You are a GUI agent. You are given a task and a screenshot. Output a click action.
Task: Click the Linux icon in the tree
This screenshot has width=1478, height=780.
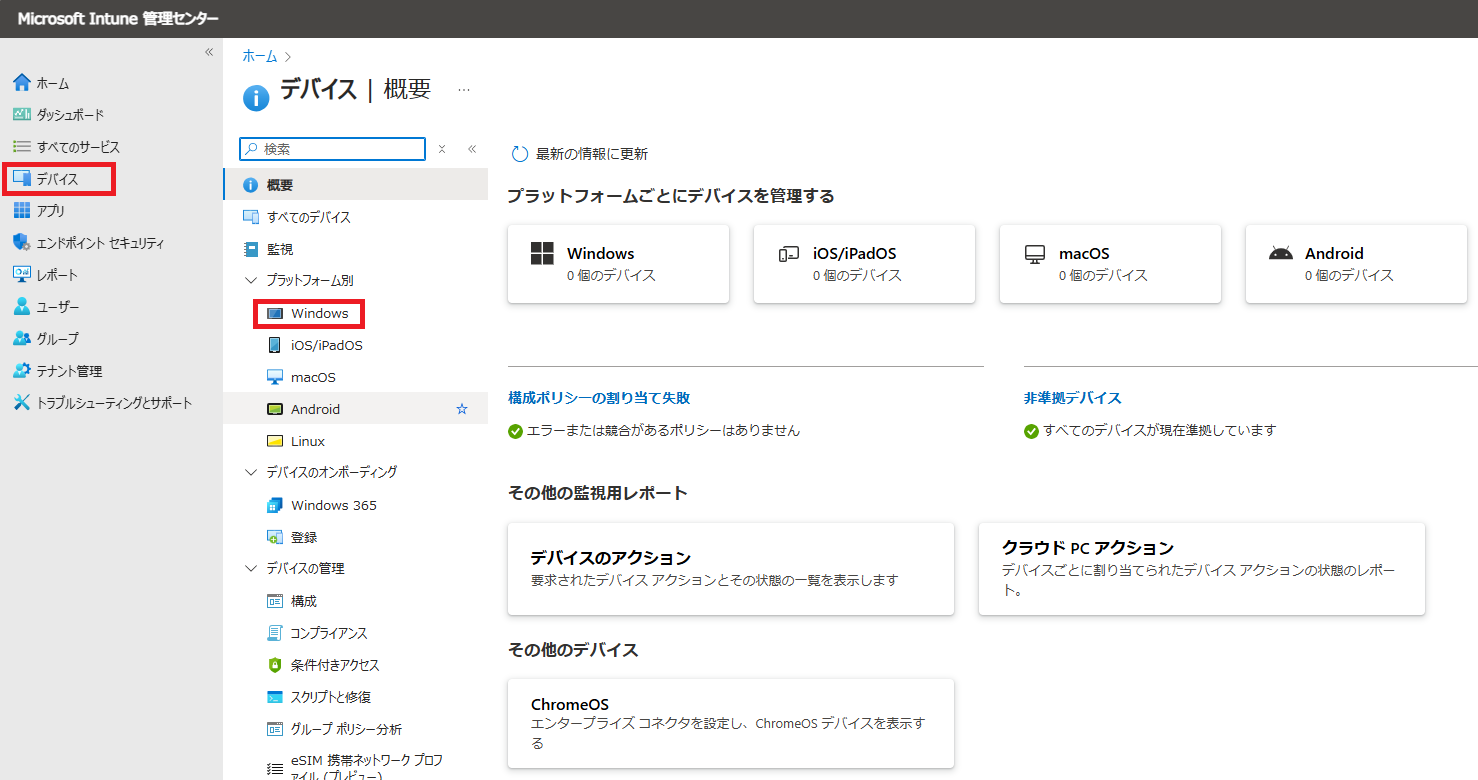275,441
